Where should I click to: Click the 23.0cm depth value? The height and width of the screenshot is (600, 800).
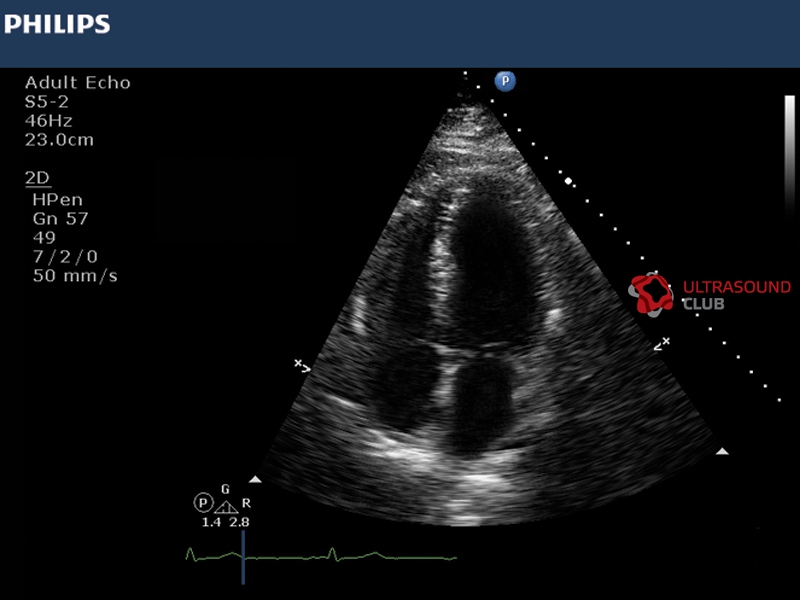pos(59,140)
